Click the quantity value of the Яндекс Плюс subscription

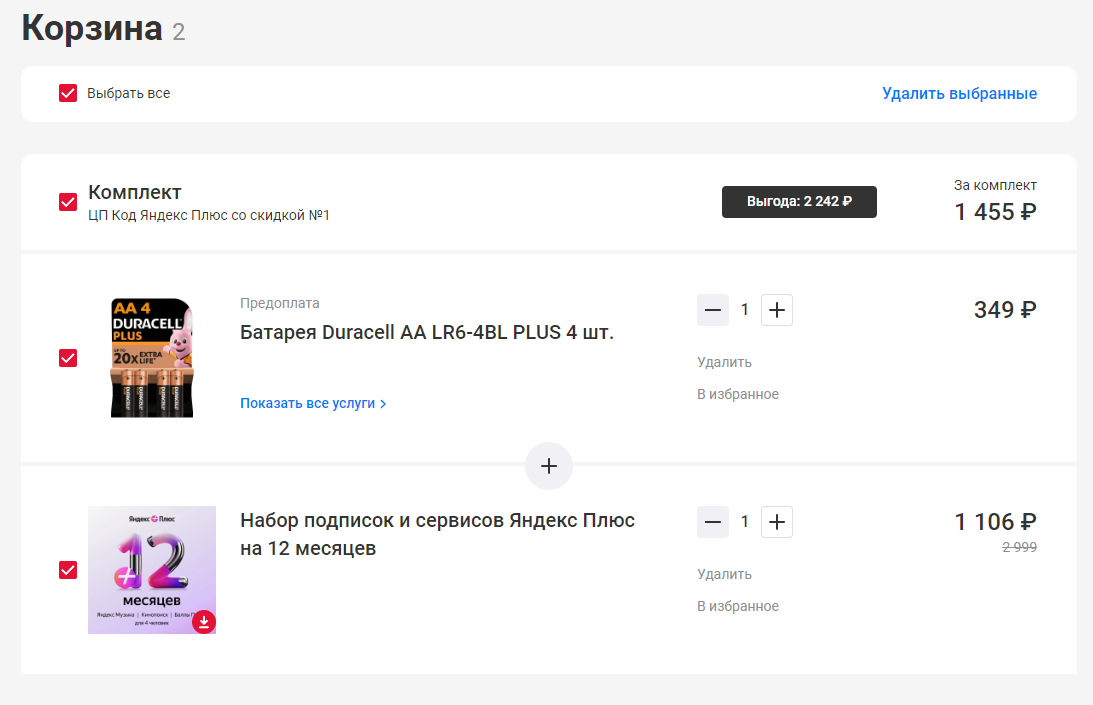tap(744, 522)
